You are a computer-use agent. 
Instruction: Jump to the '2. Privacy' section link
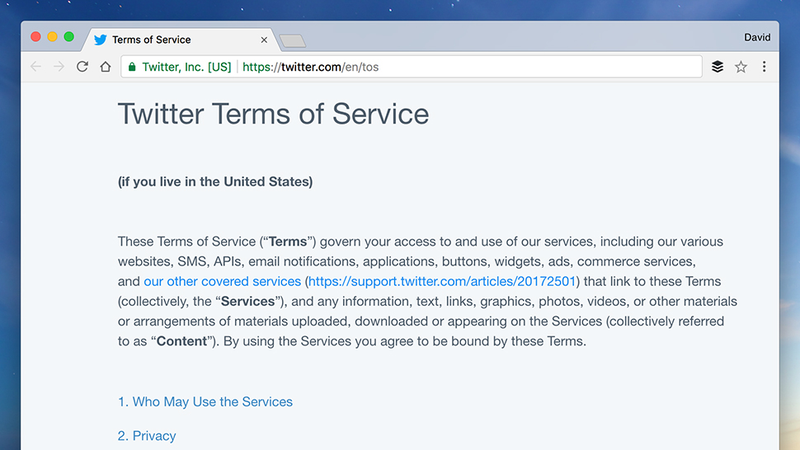[x=147, y=436]
